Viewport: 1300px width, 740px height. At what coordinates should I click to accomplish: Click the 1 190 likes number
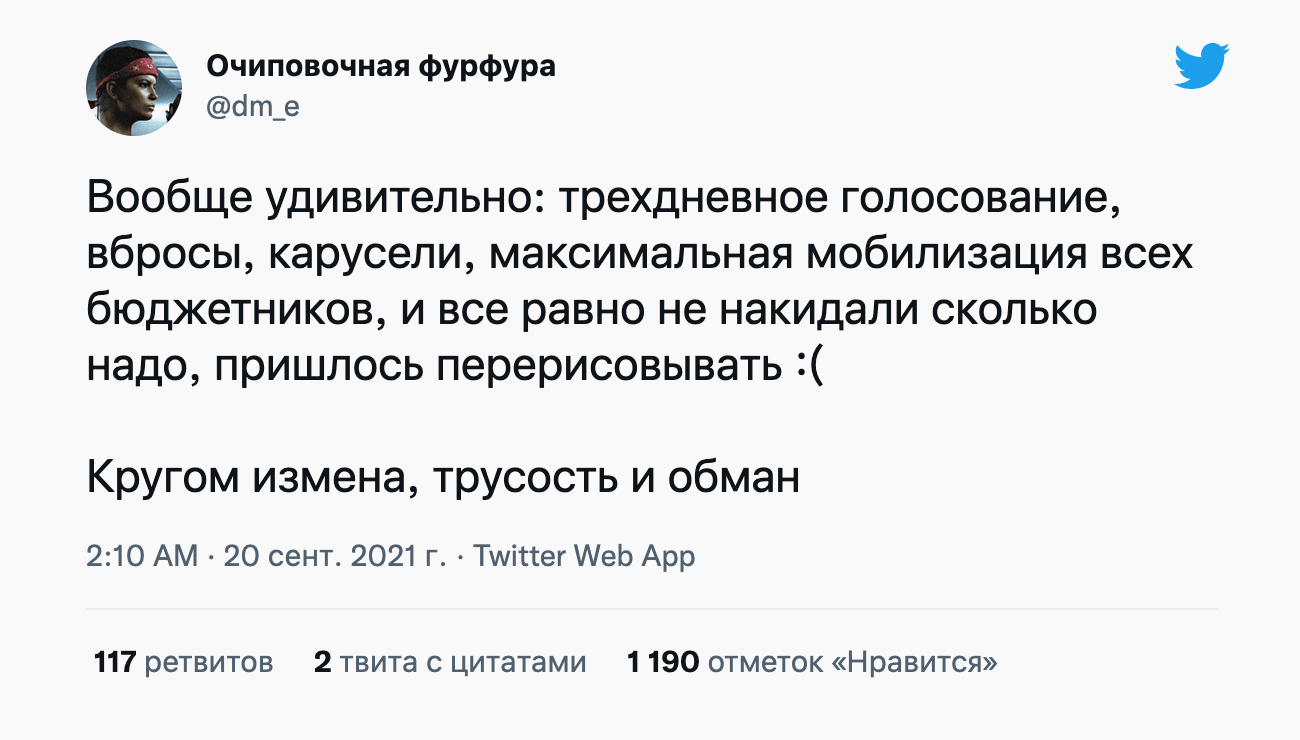coord(662,662)
